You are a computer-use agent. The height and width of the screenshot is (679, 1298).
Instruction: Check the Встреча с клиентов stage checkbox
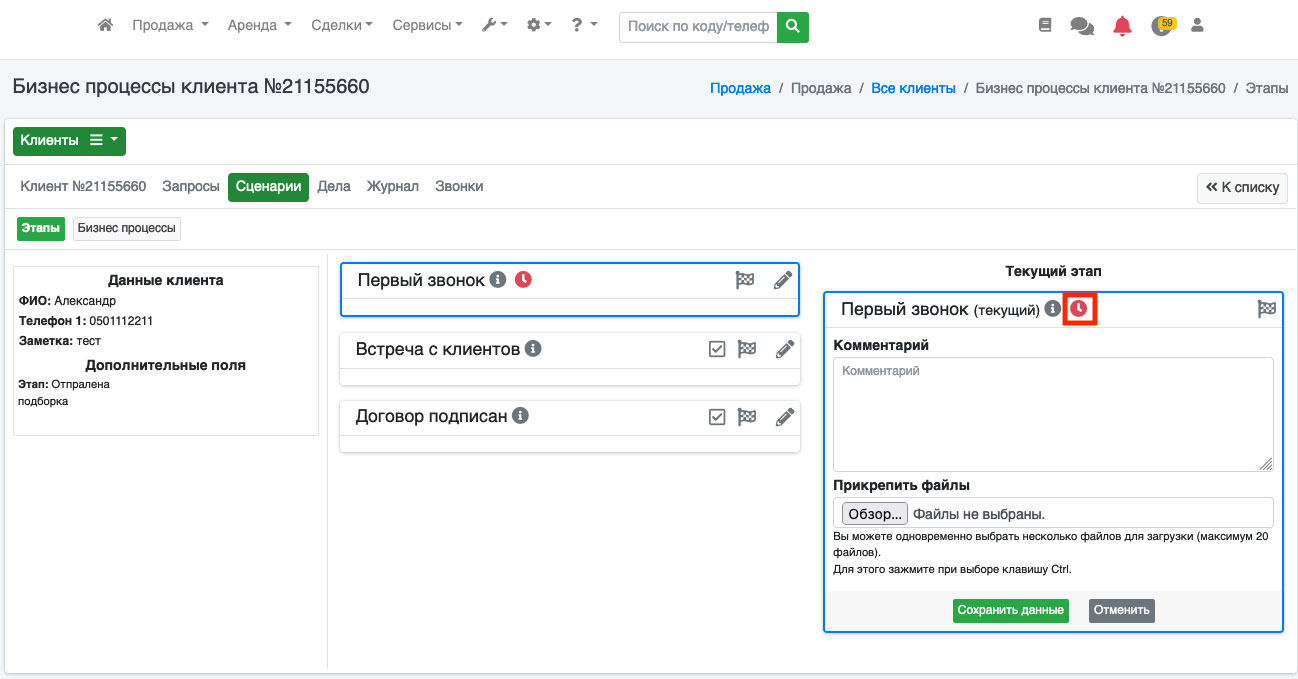(717, 349)
